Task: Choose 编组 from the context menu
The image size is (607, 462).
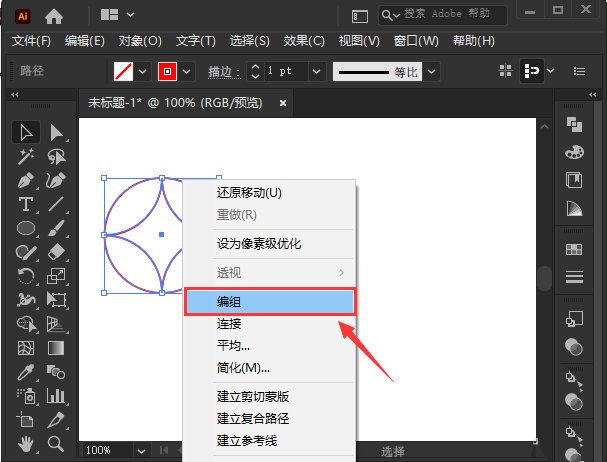Action: pyautogui.click(x=269, y=301)
